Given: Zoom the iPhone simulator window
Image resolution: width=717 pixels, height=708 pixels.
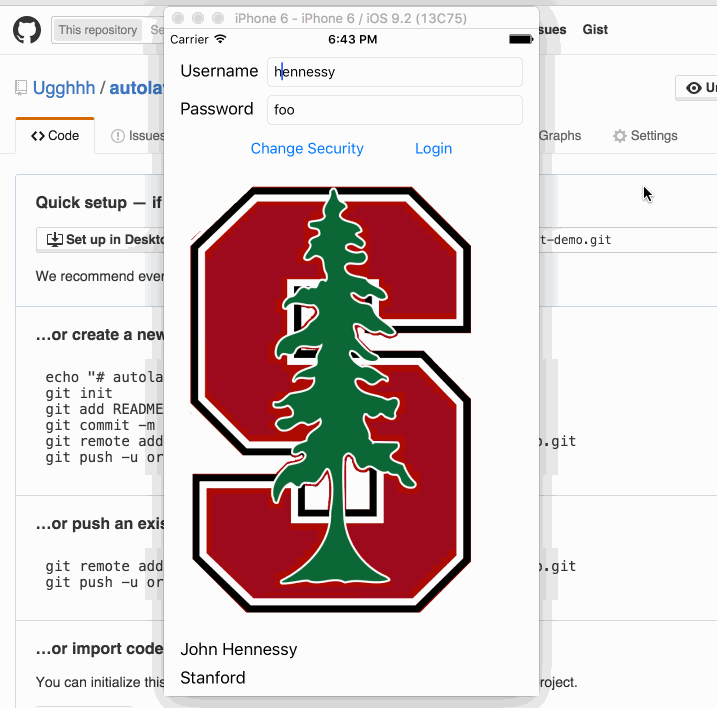Looking at the screenshot, I should (219, 18).
